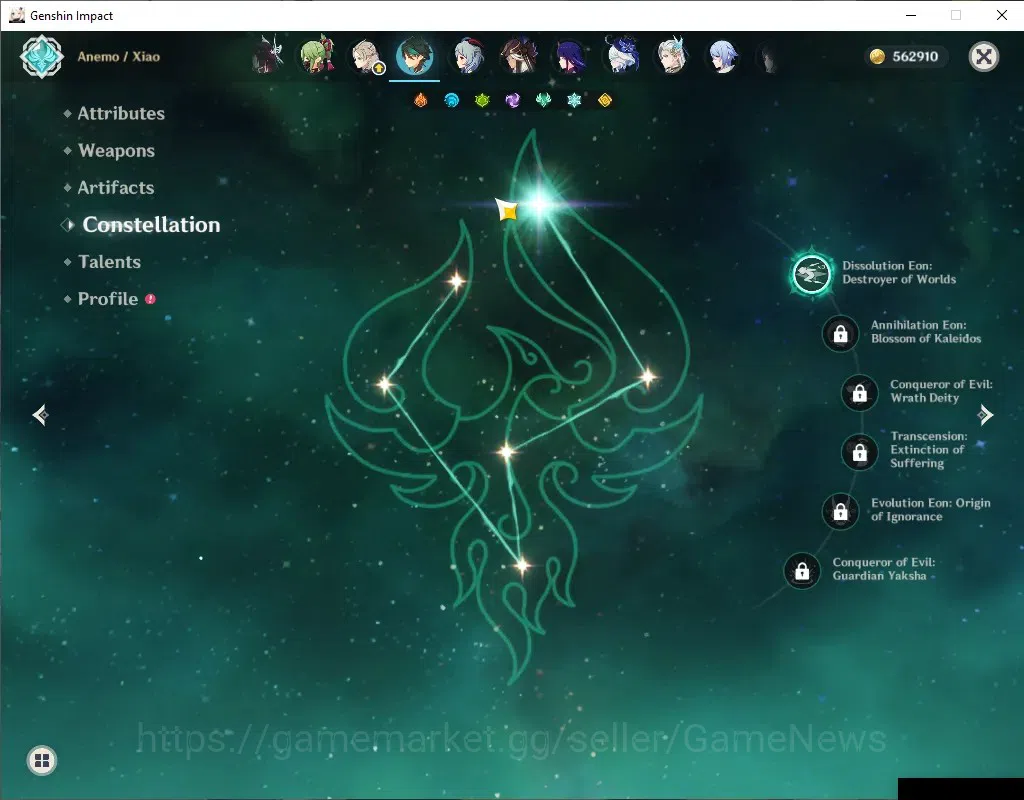This screenshot has width=1024, height=800.
Task: Go to previous character with the left arrow
Action: (40, 415)
